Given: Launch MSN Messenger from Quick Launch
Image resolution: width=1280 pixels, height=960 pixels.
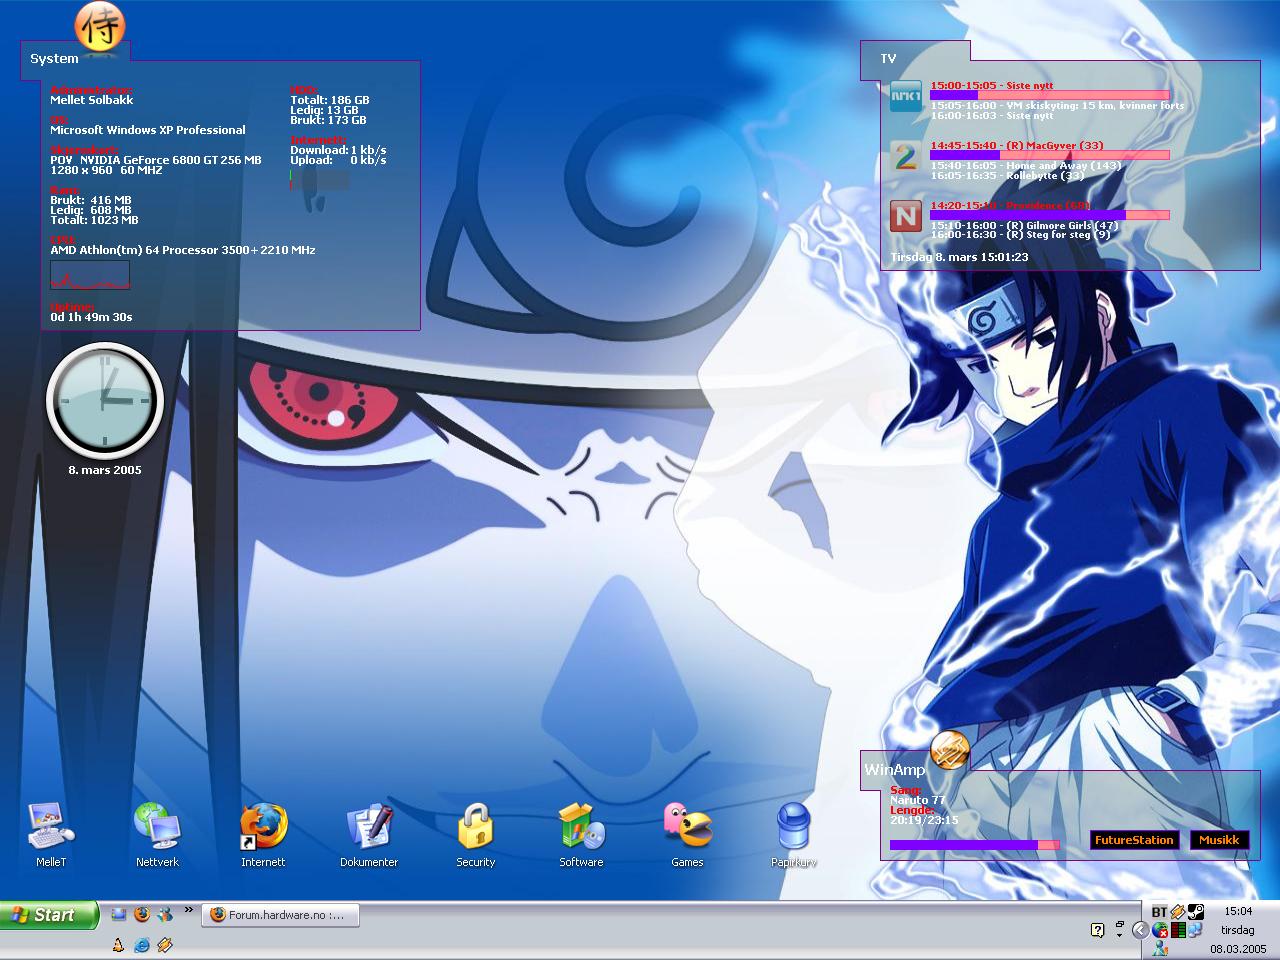Looking at the screenshot, I should pos(165,914).
